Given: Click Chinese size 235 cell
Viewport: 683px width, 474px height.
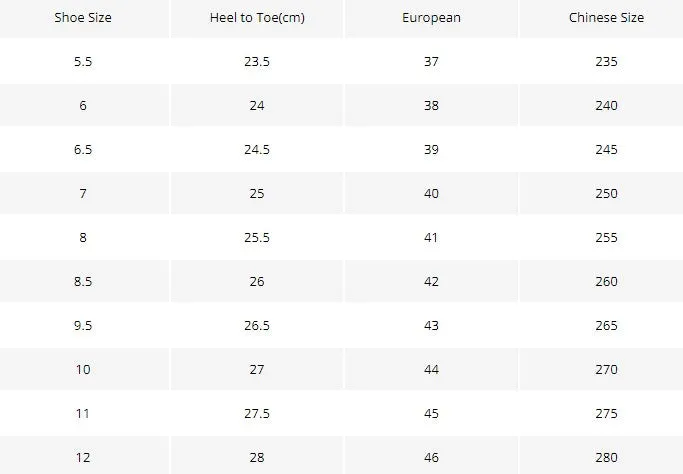Looking at the screenshot, I should click(606, 61).
